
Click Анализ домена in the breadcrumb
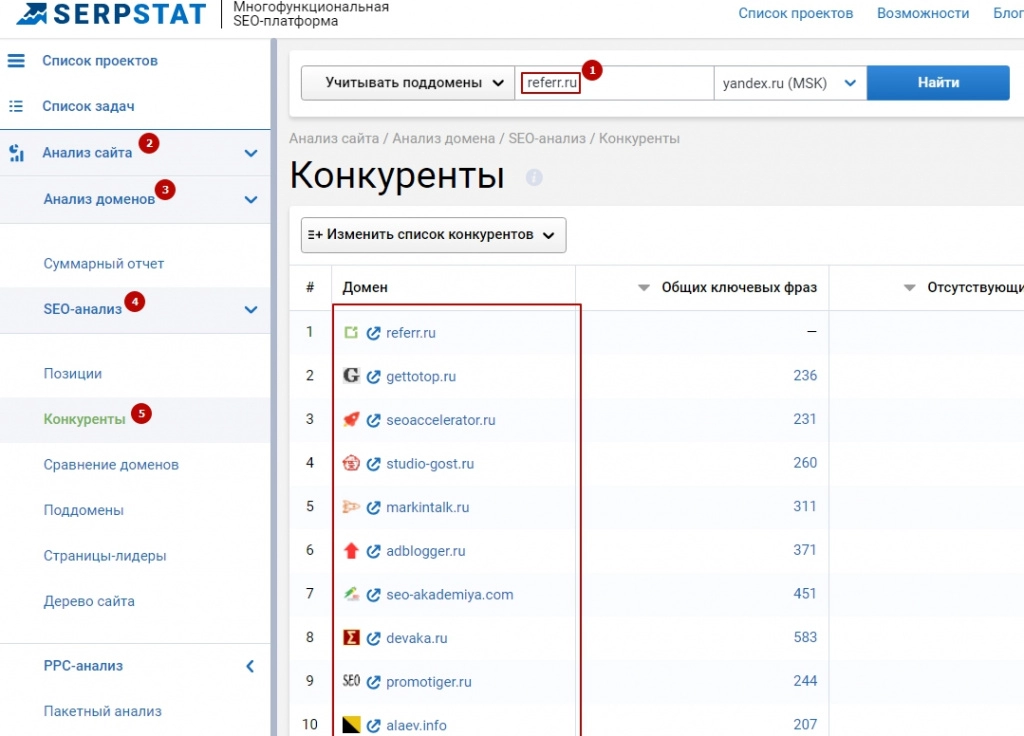point(443,139)
